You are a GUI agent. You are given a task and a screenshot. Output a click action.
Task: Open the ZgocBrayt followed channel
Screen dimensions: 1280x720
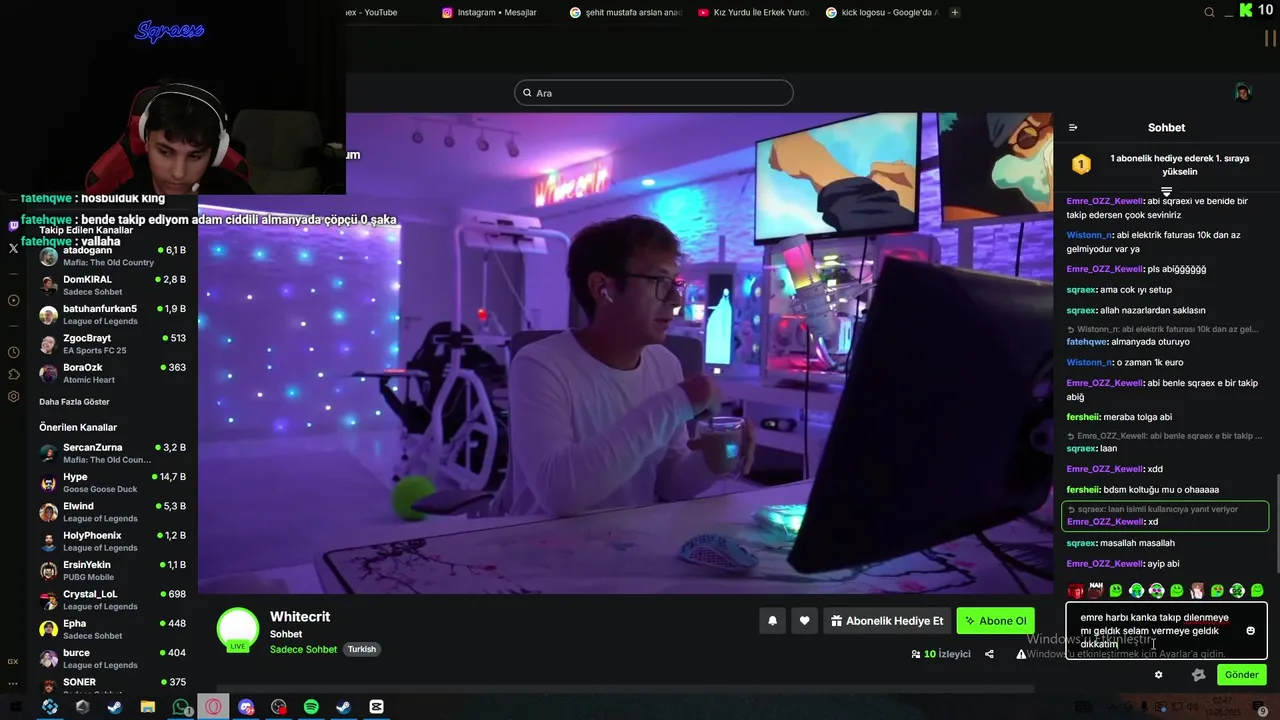pos(112,344)
